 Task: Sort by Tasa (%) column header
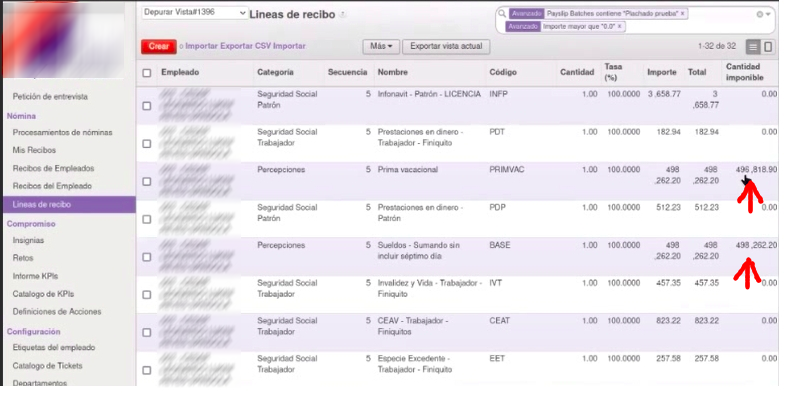[x=614, y=72]
